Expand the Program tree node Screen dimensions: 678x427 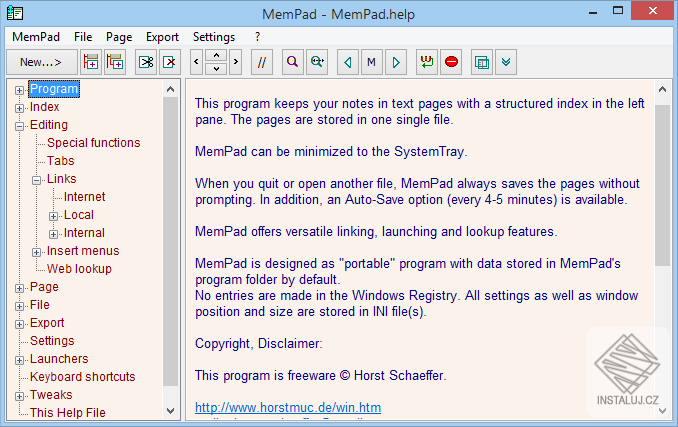pyautogui.click(x=19, y=90)
